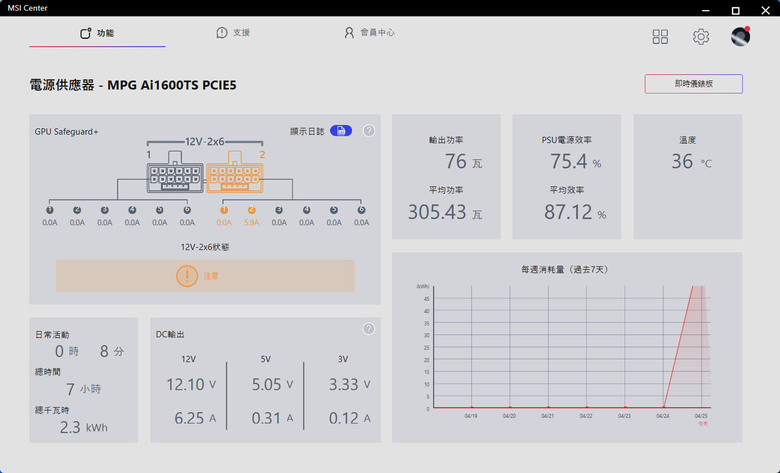Open the 會員中心 tab
Viewport: 780px width, 473px height.
[x=369, y=33]
